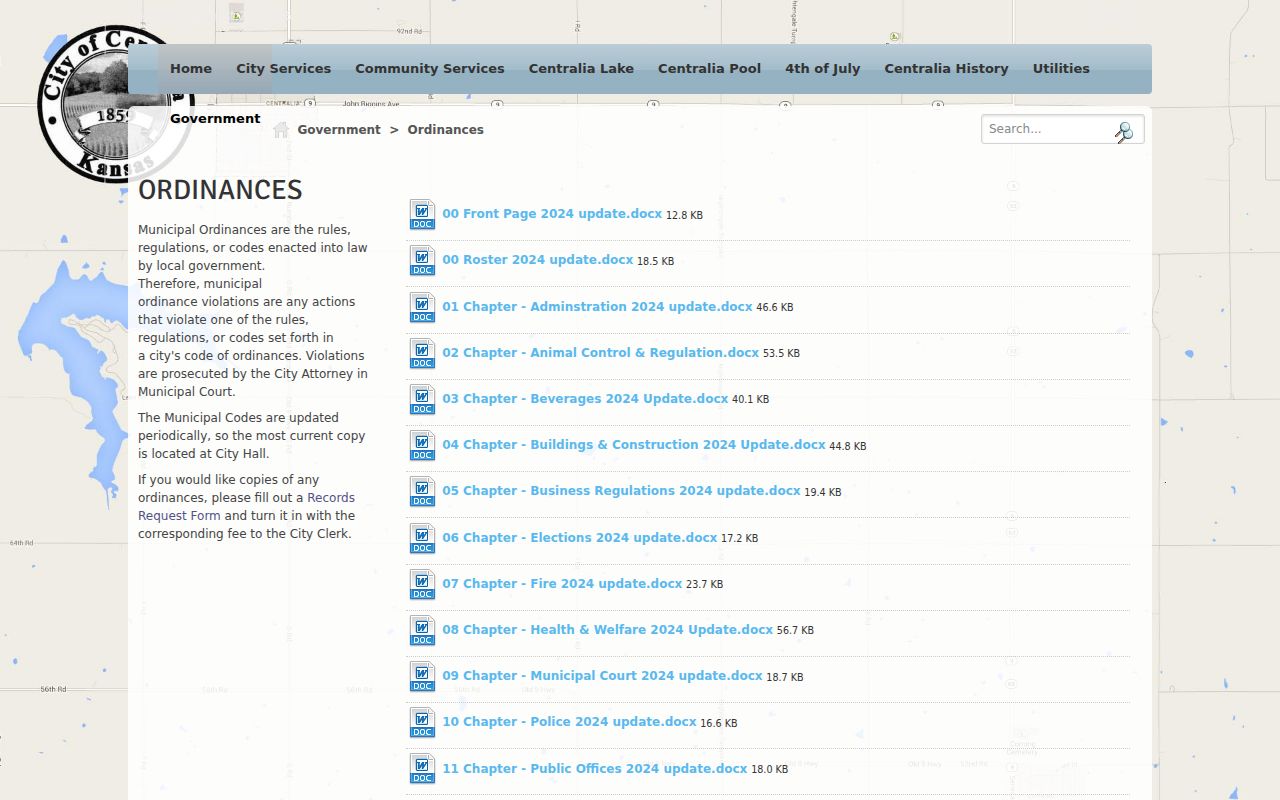Image resolution: width=1280 pixels, height=800 pixels.
Task: Open the Government menu item
Action: pyautogui.click(x=215, y=118)
